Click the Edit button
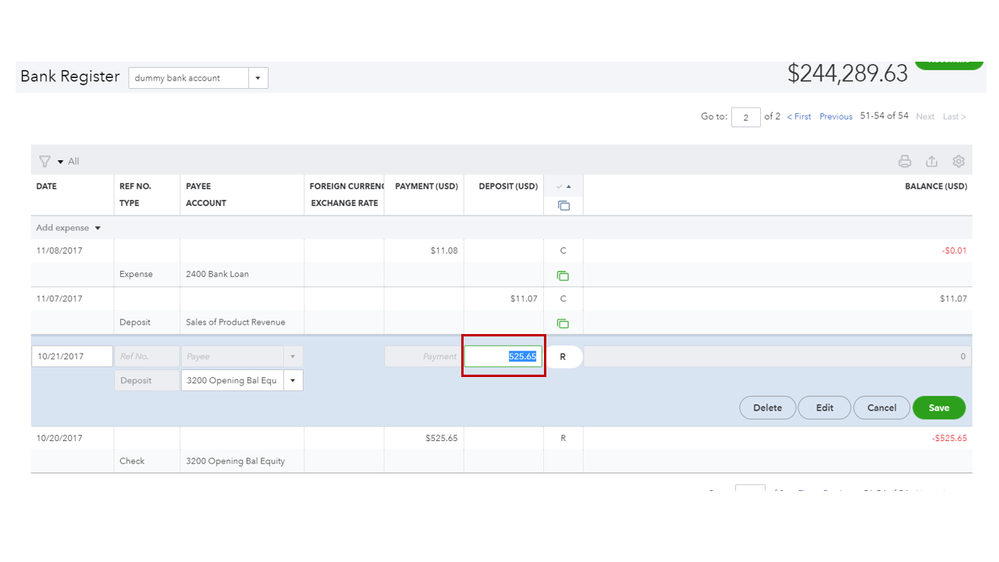The height and width of the screenshot is (562, 999). [x=824, y=408]
